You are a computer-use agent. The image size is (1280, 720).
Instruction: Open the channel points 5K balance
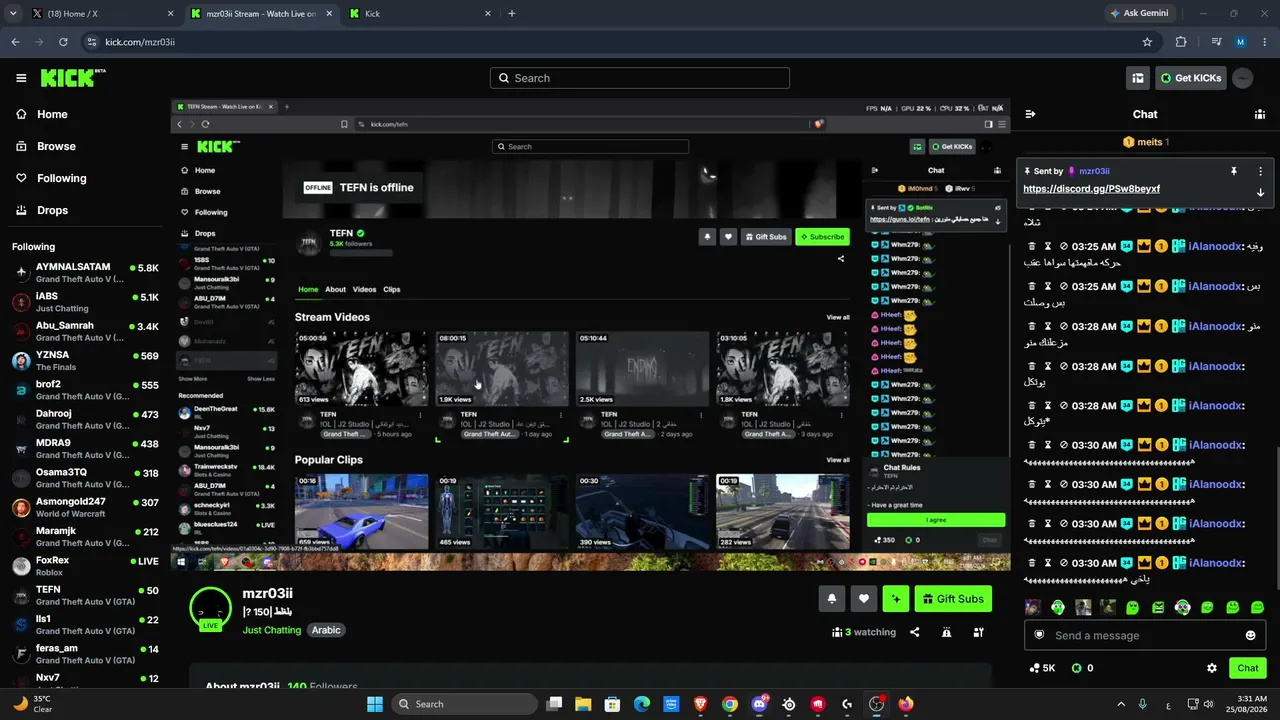[x=1042, y=668]
